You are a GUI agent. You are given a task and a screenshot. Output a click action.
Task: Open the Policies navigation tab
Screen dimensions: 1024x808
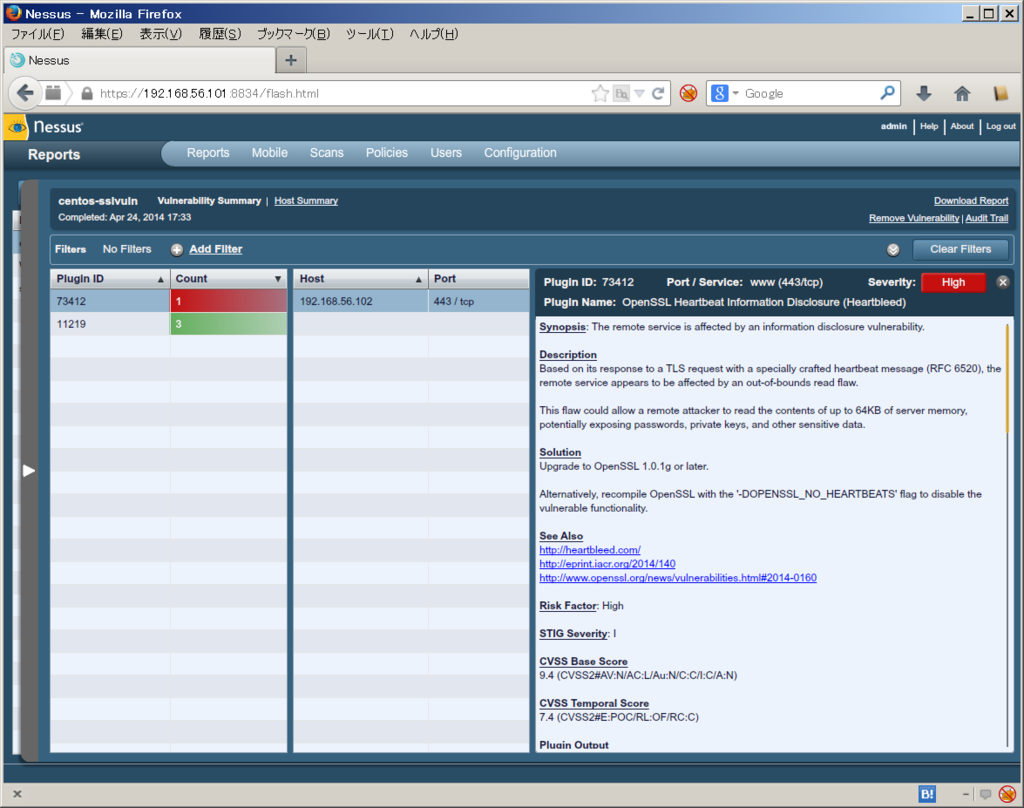pos(387,153)
